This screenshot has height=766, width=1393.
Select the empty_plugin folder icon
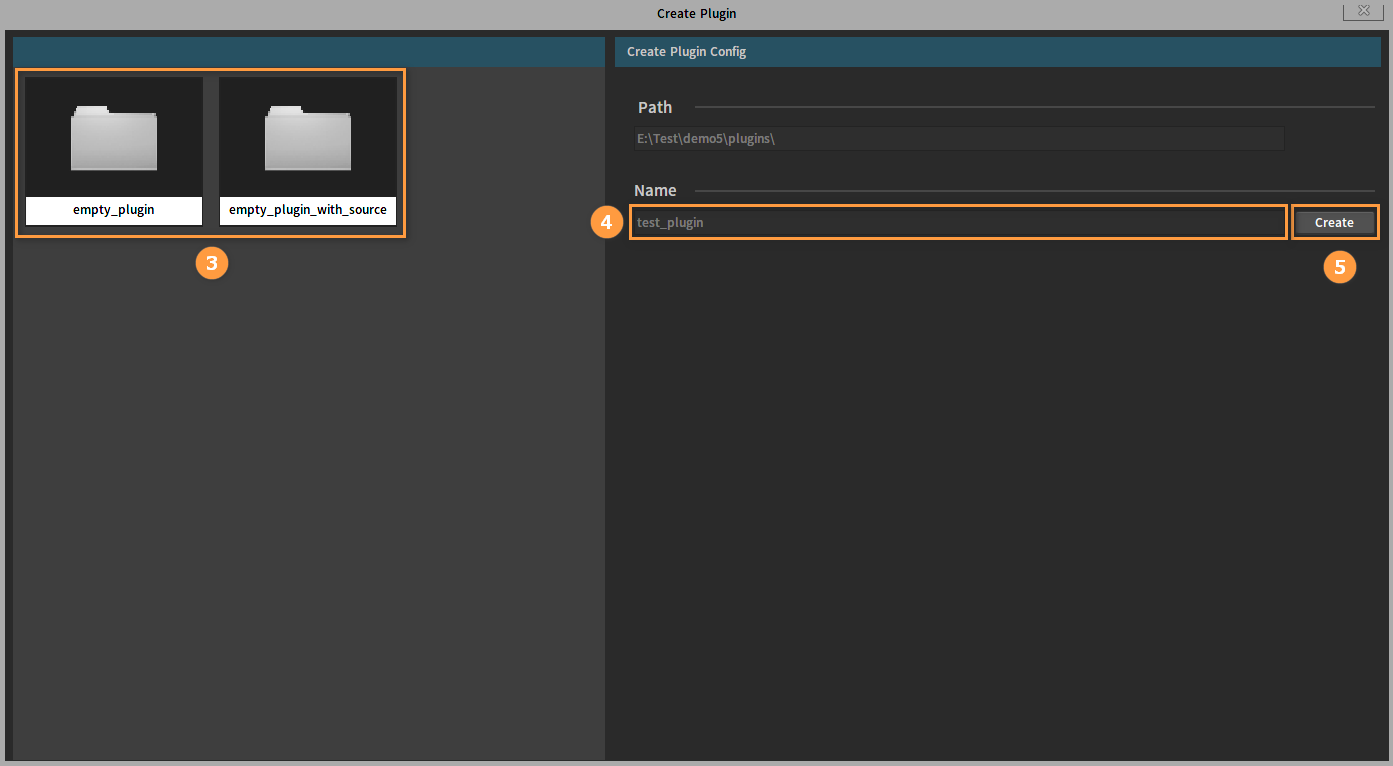coord(114,140)
